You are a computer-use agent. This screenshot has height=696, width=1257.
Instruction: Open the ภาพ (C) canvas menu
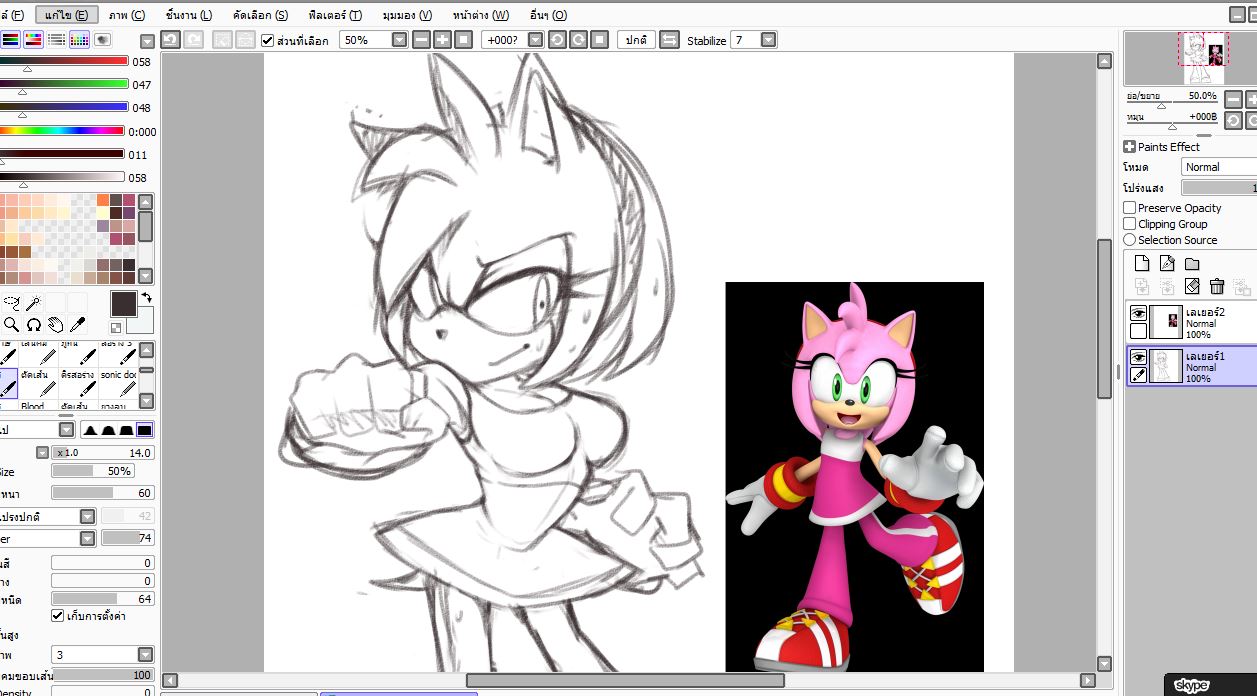click(127, 15)
